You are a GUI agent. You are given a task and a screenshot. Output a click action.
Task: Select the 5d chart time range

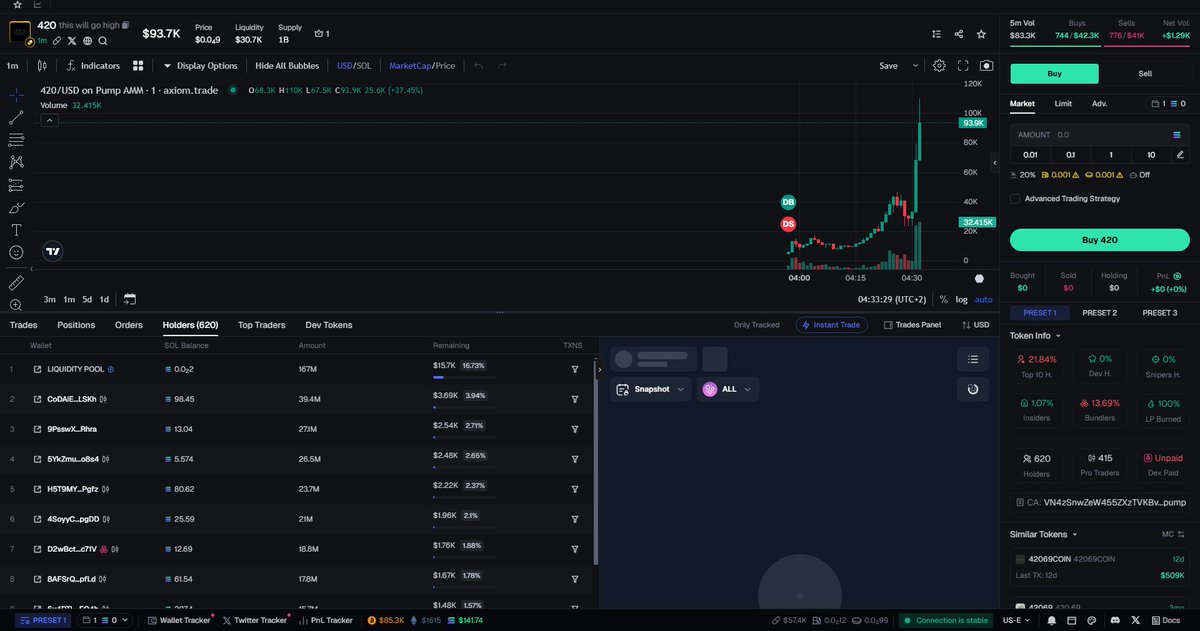[x=87, y=299]
